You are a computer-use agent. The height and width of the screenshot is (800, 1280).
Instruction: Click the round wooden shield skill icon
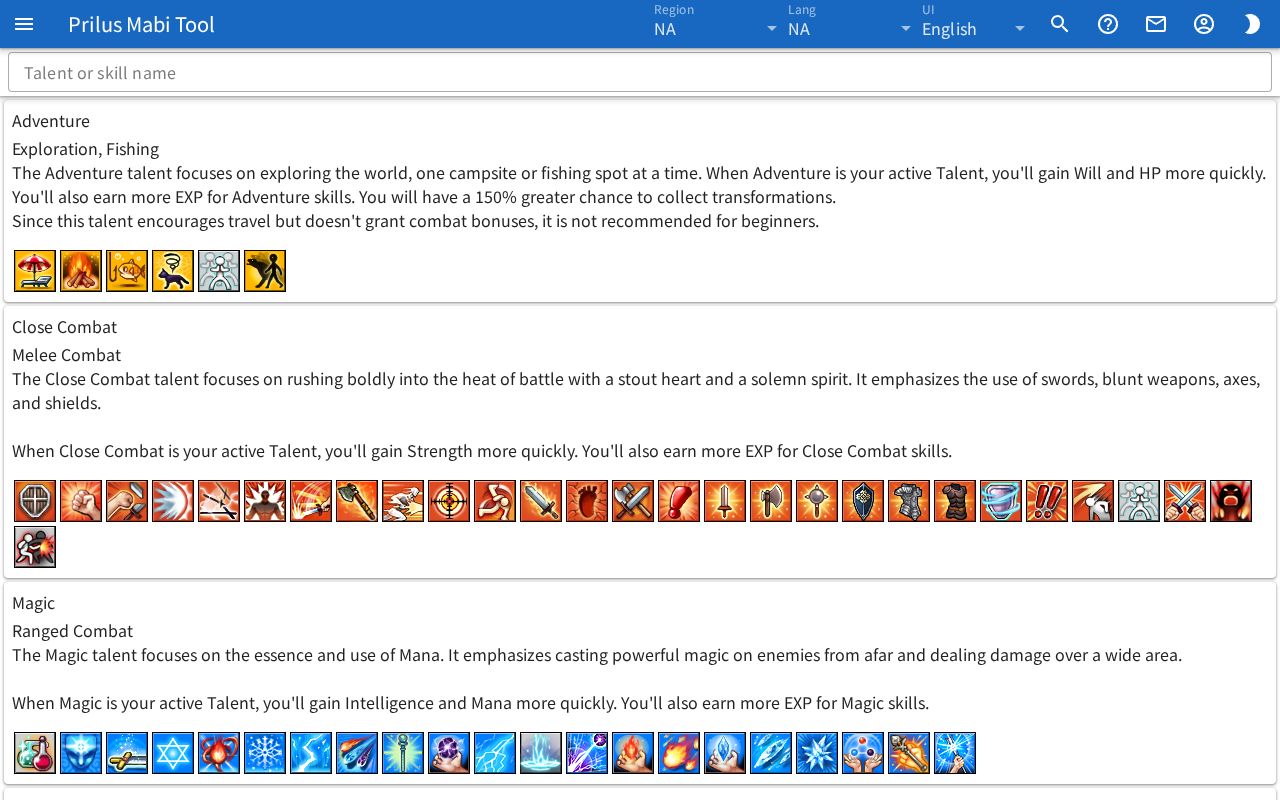[x=35, y=501]
